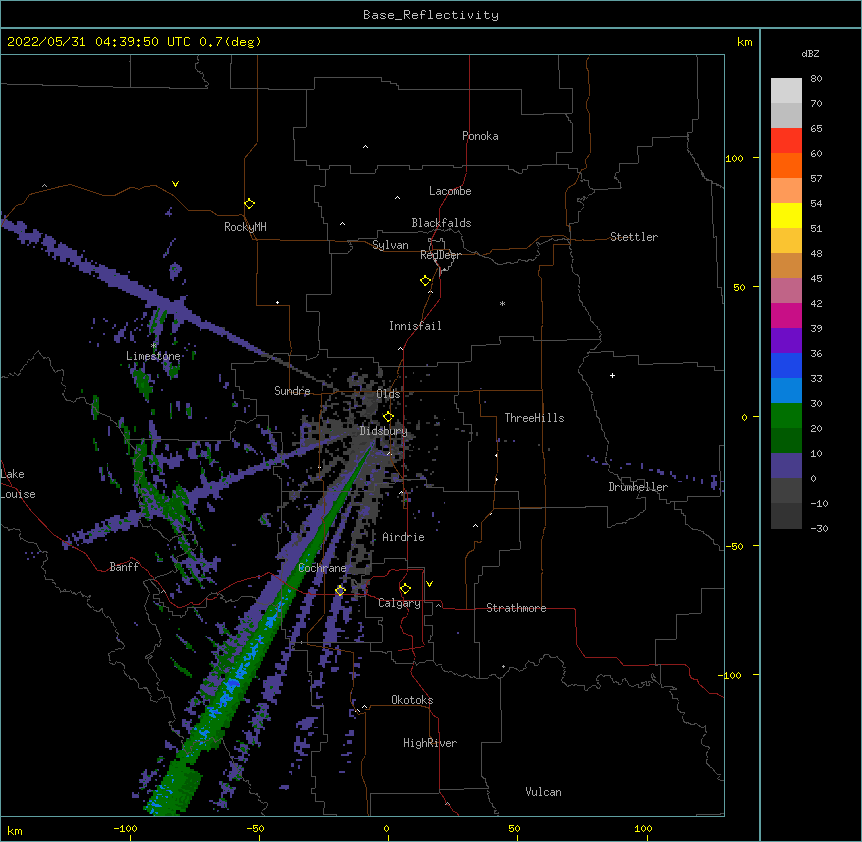Click the Lake Louise label
Viewport: 862px width, 842px height.
click(18, 484)
